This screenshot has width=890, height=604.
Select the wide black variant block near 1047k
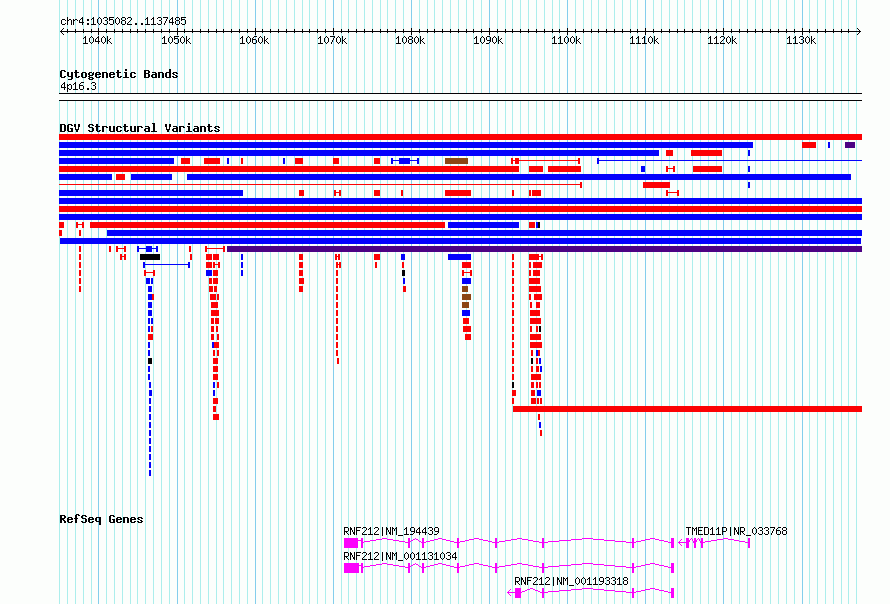[x=150, y=257]
